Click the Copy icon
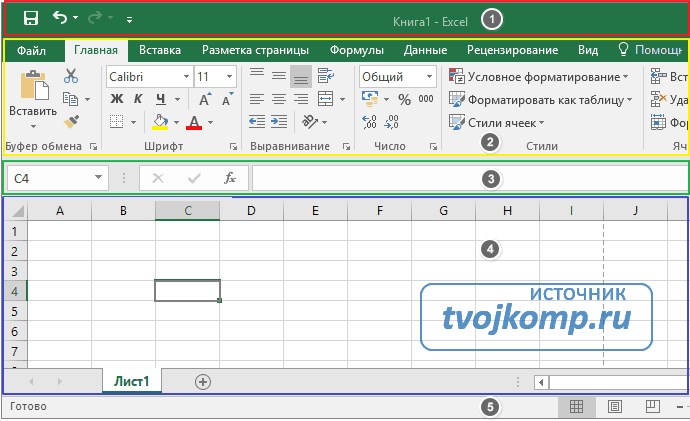This screenshot has width=690, height=421. pos(70,99)
